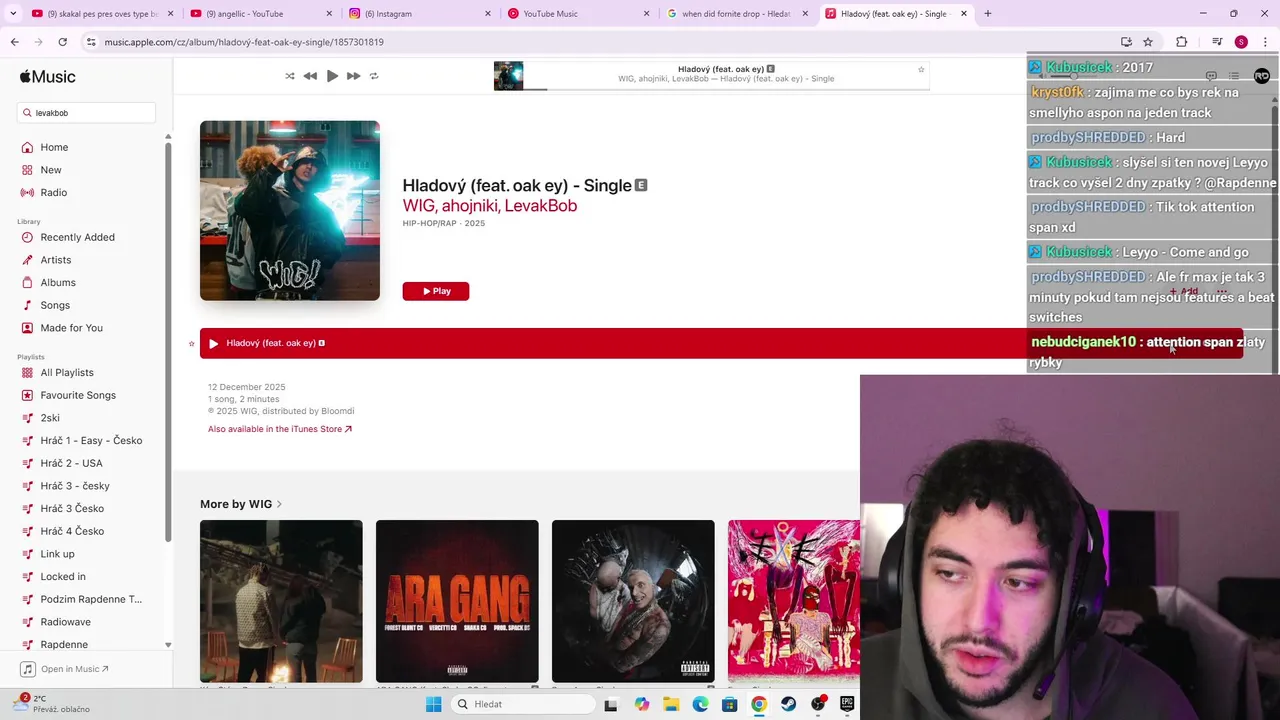Open the first More by WIG album thumbnail
Viewport: 1280px width, 720px height.
click(x=281, y=601)
